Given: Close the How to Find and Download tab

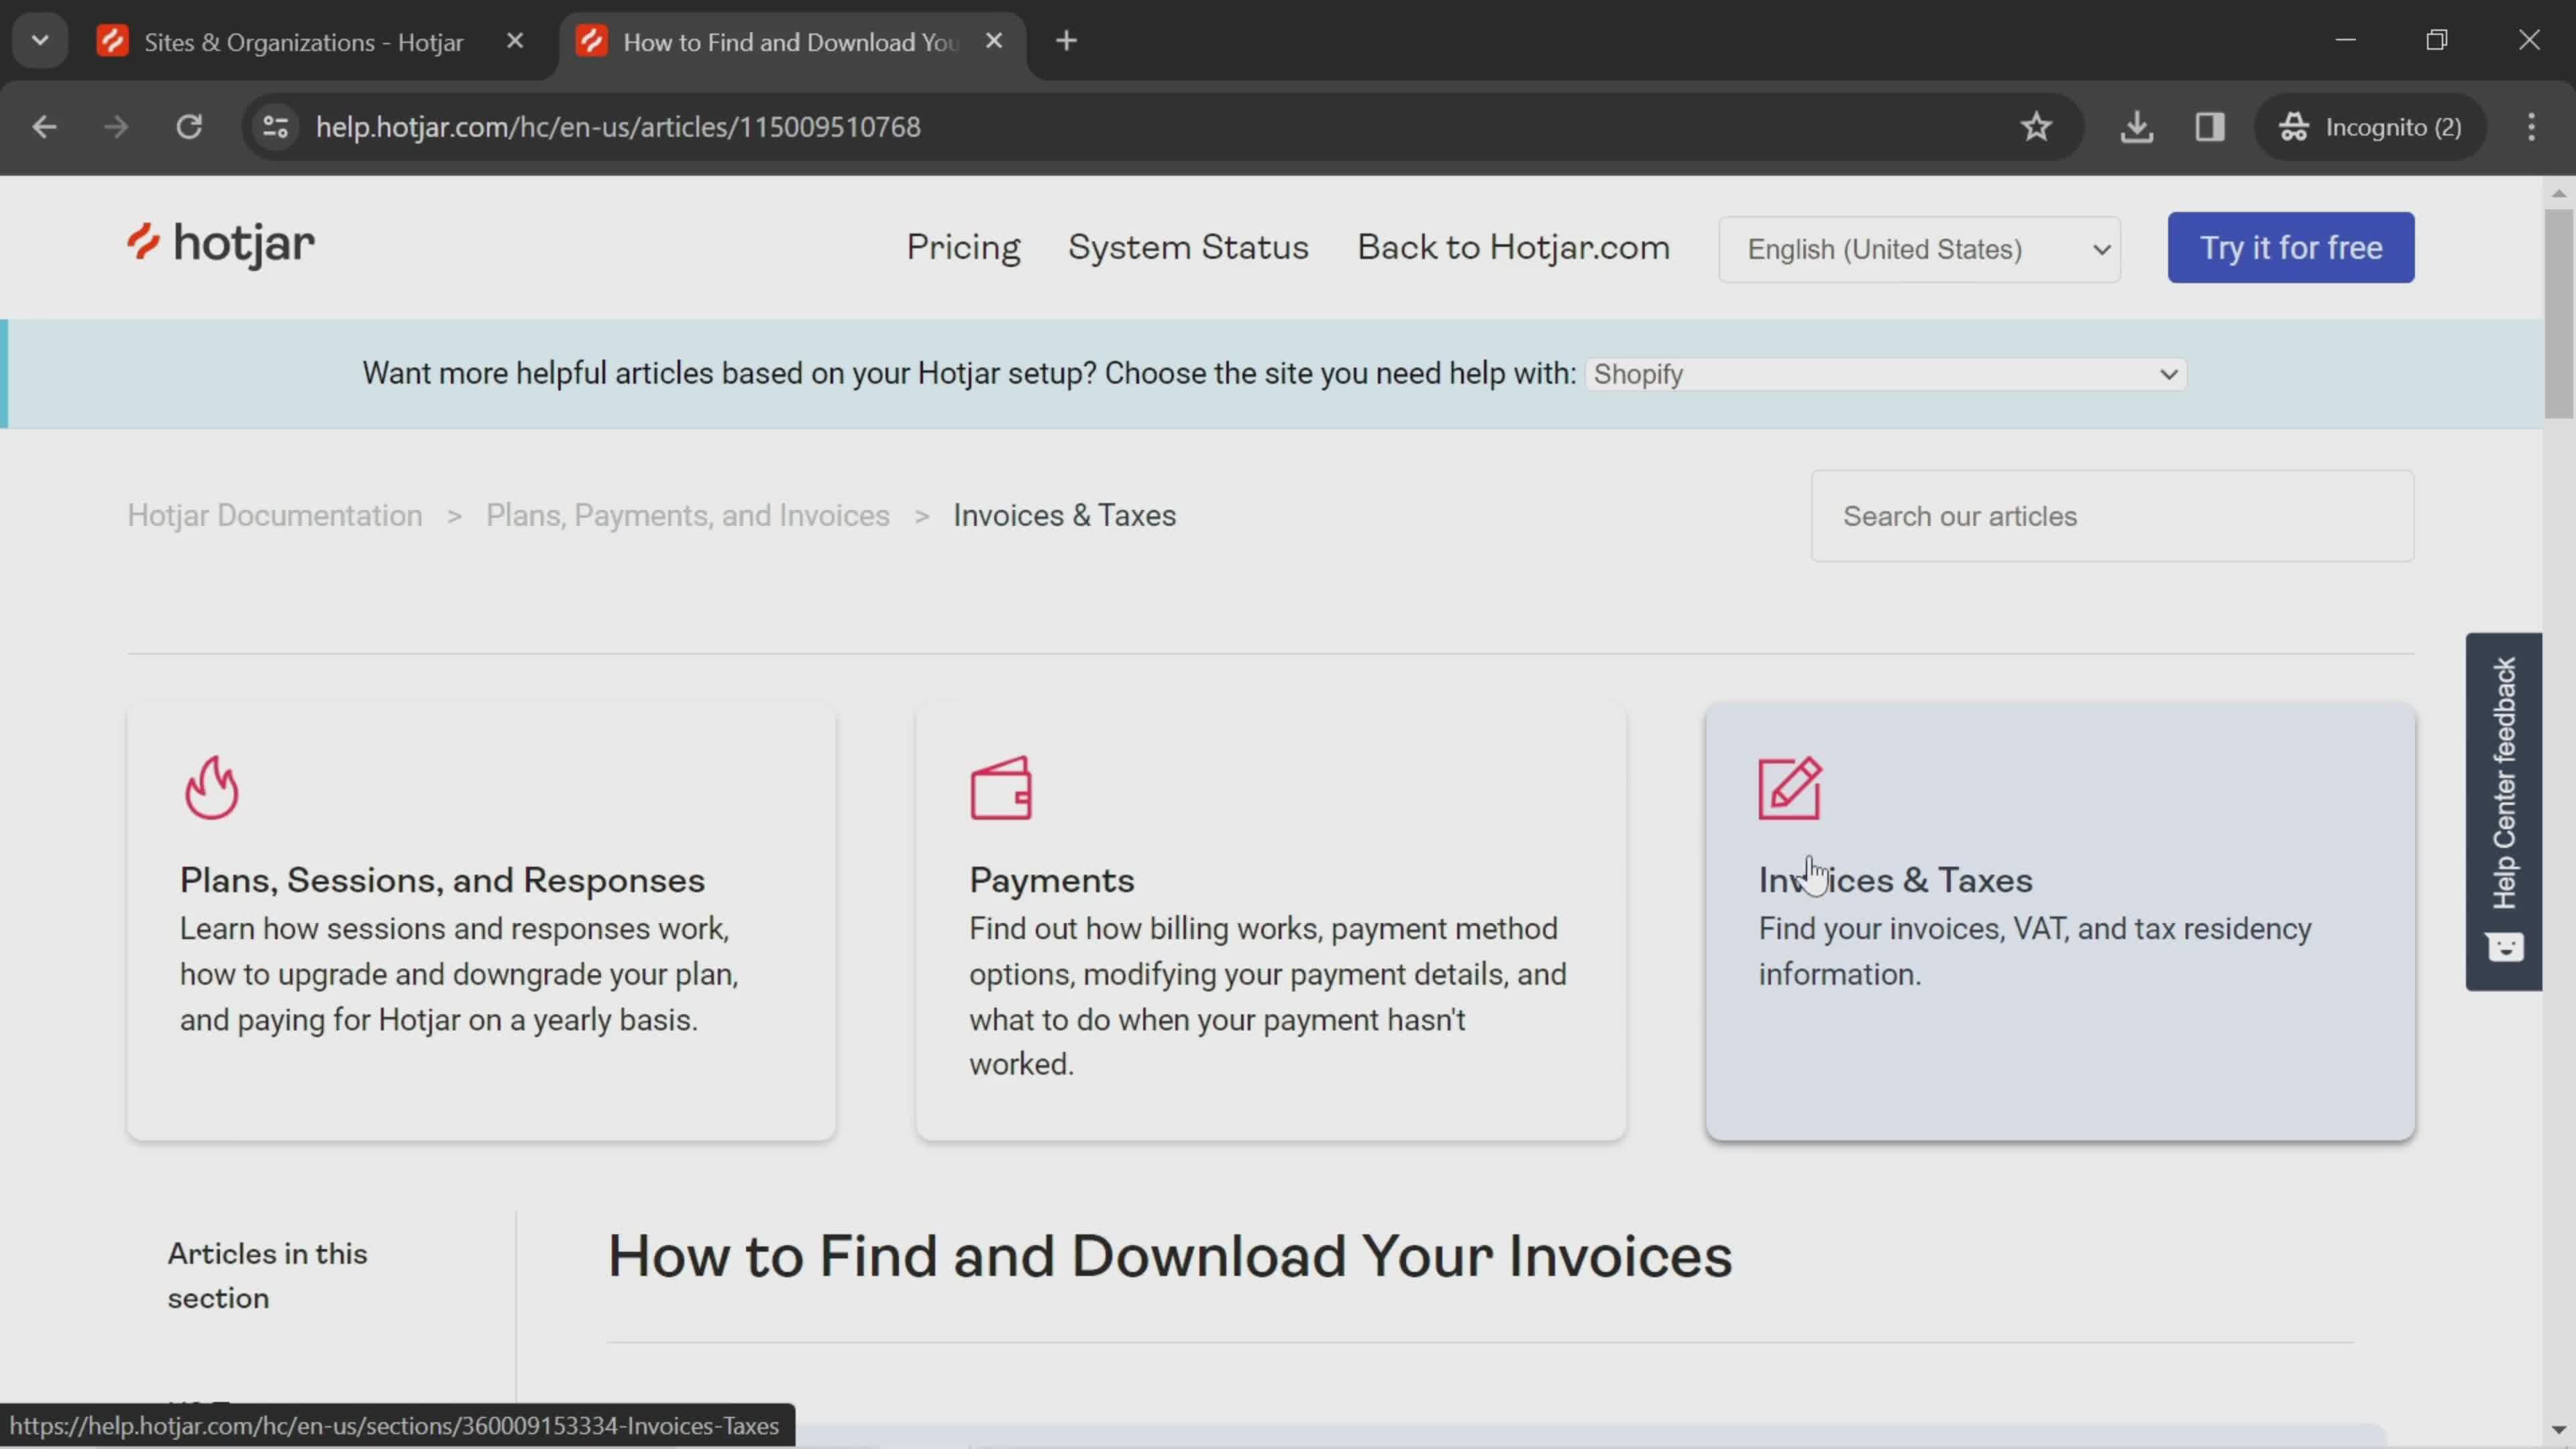Looking at the screenshot, I should tap(994, 41).
